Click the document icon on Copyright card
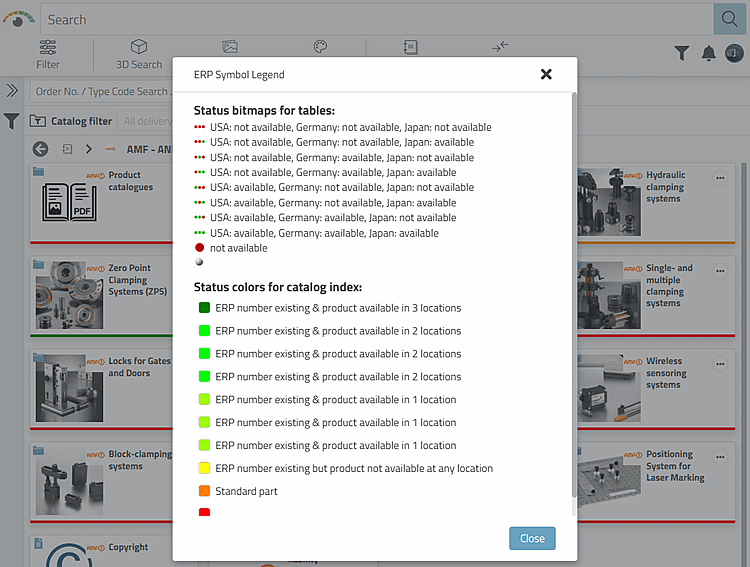 (x=39, y=543)
